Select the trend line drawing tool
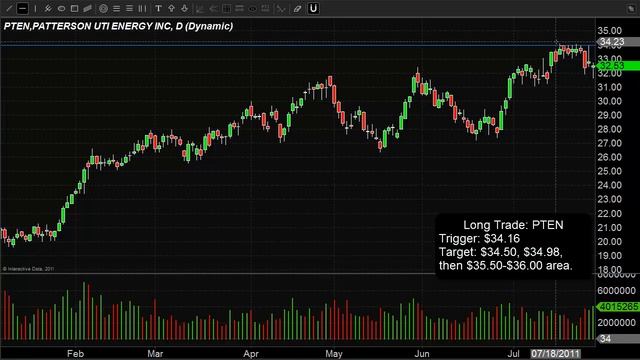640x360 pixels. 9,8
